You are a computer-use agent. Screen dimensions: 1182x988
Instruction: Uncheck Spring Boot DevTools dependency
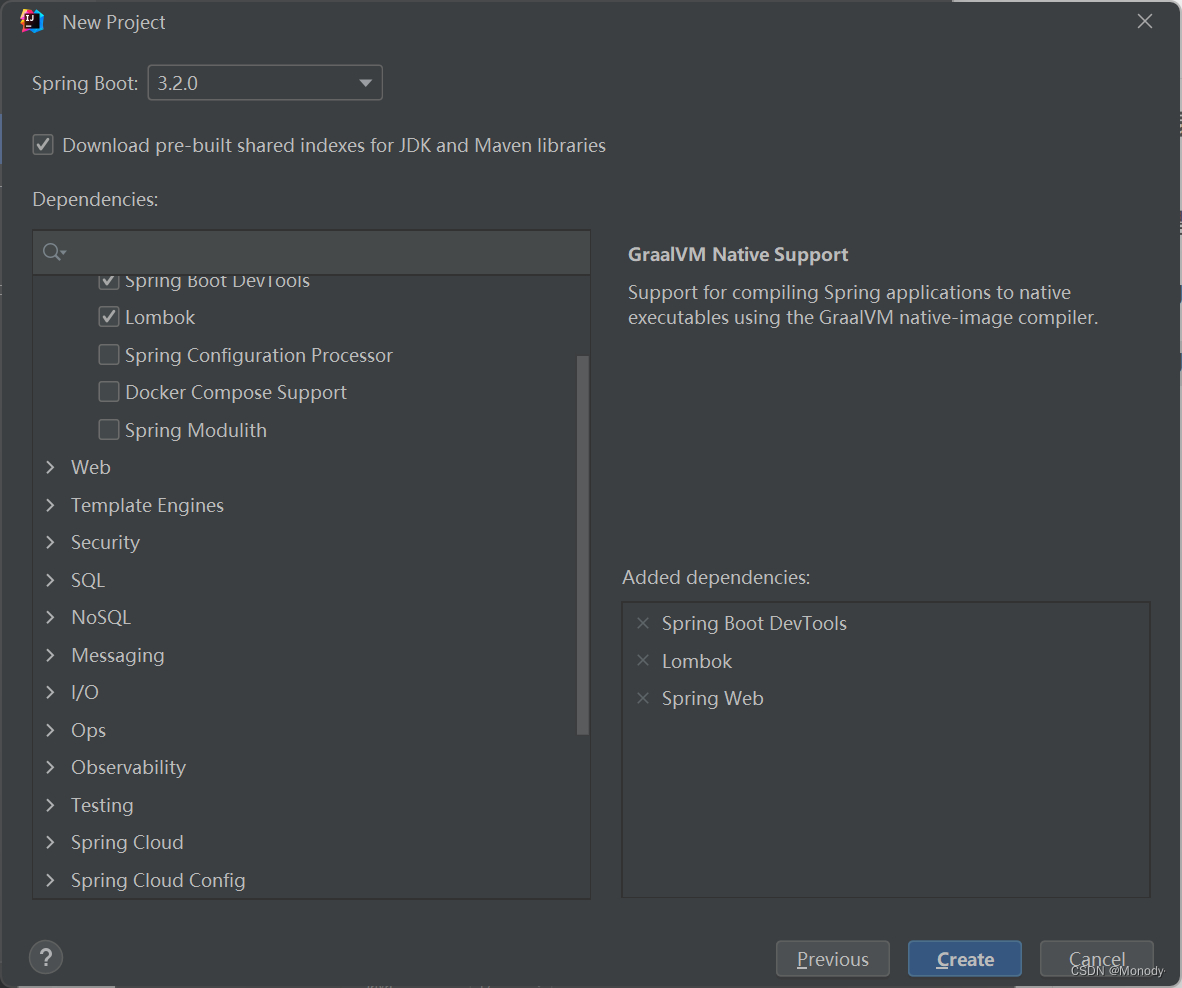coord(109,282)
